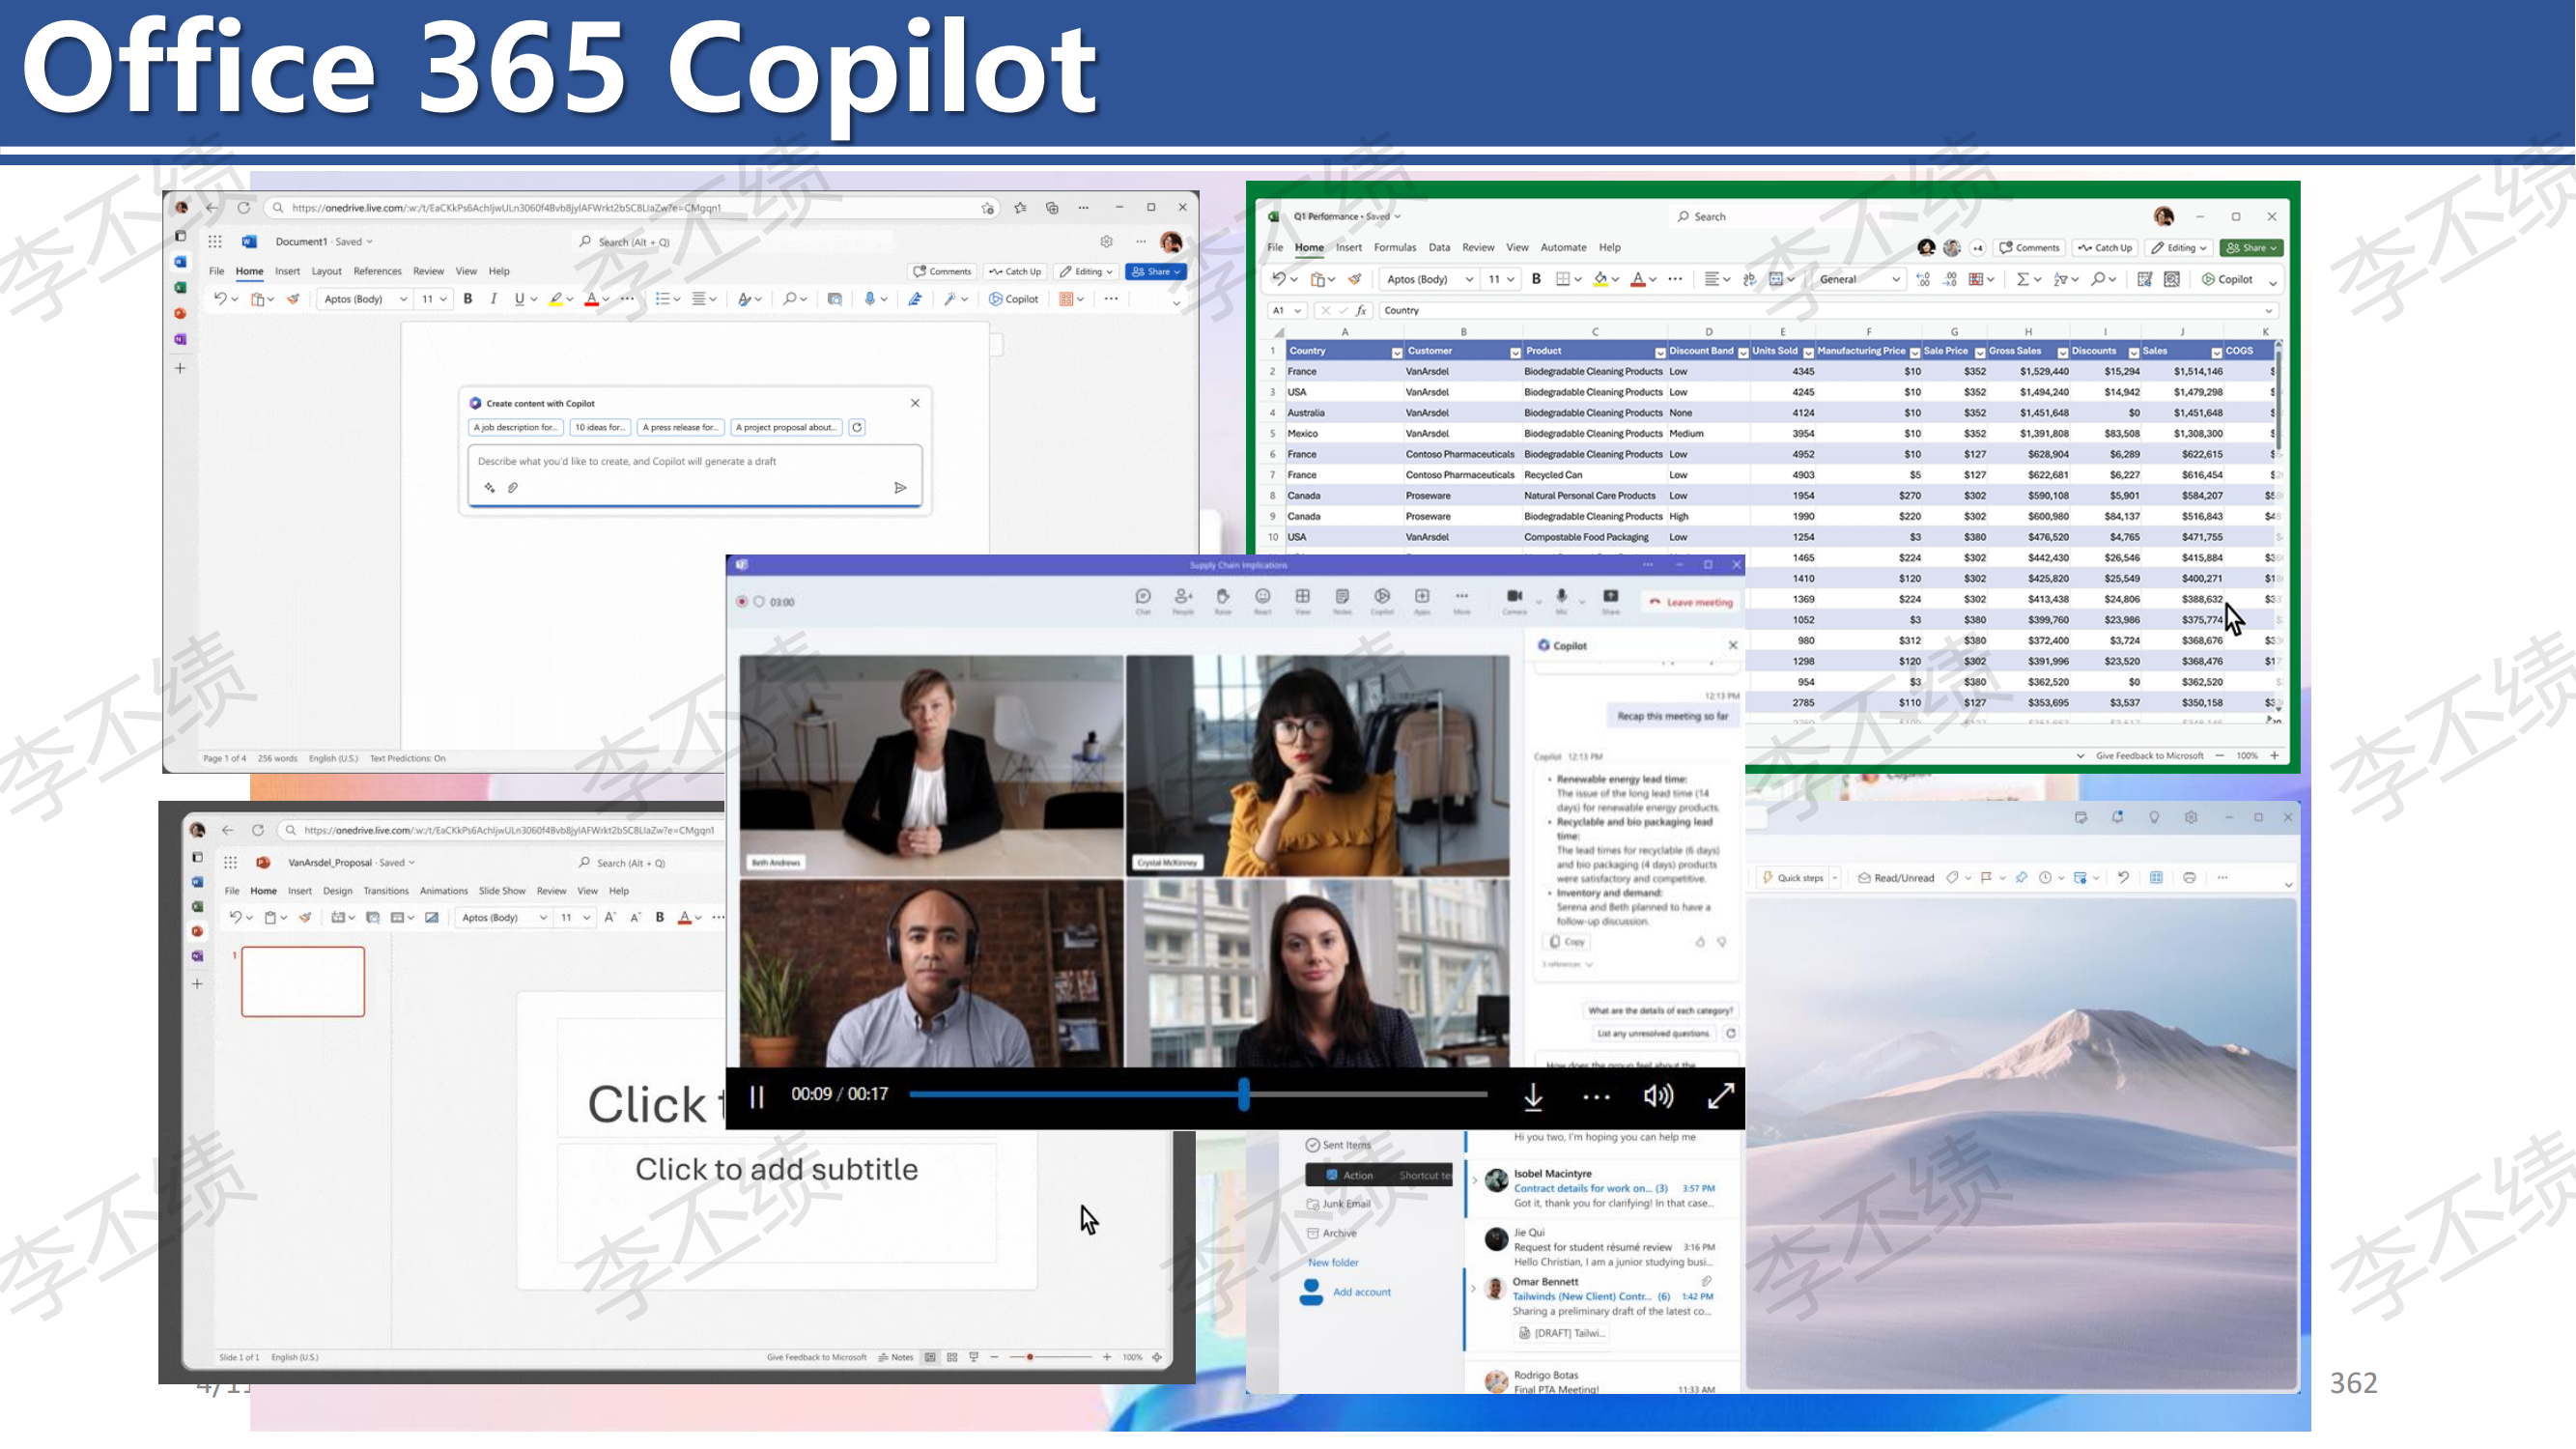Open the Product column filter dropdown in Excel

[1660, 352]
